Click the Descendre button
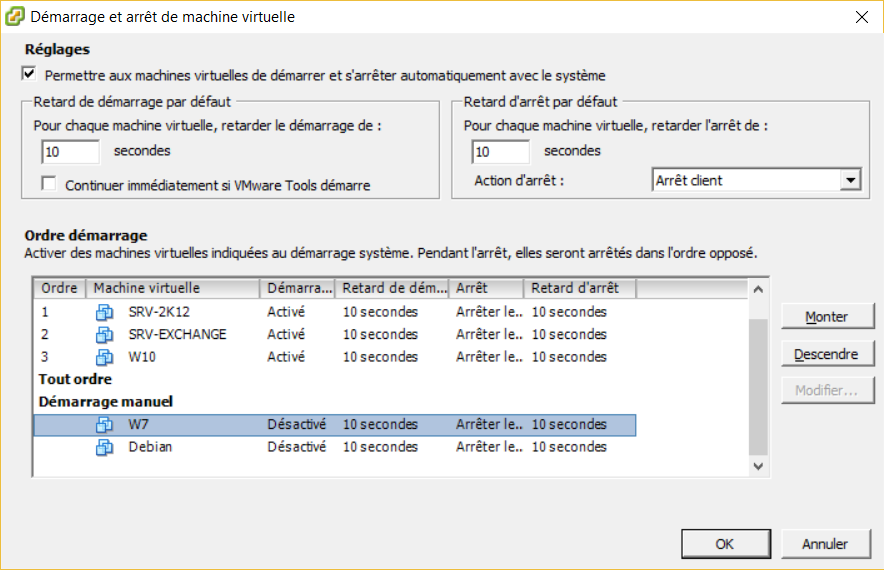 pyautogui.click(x=827, y=354)
